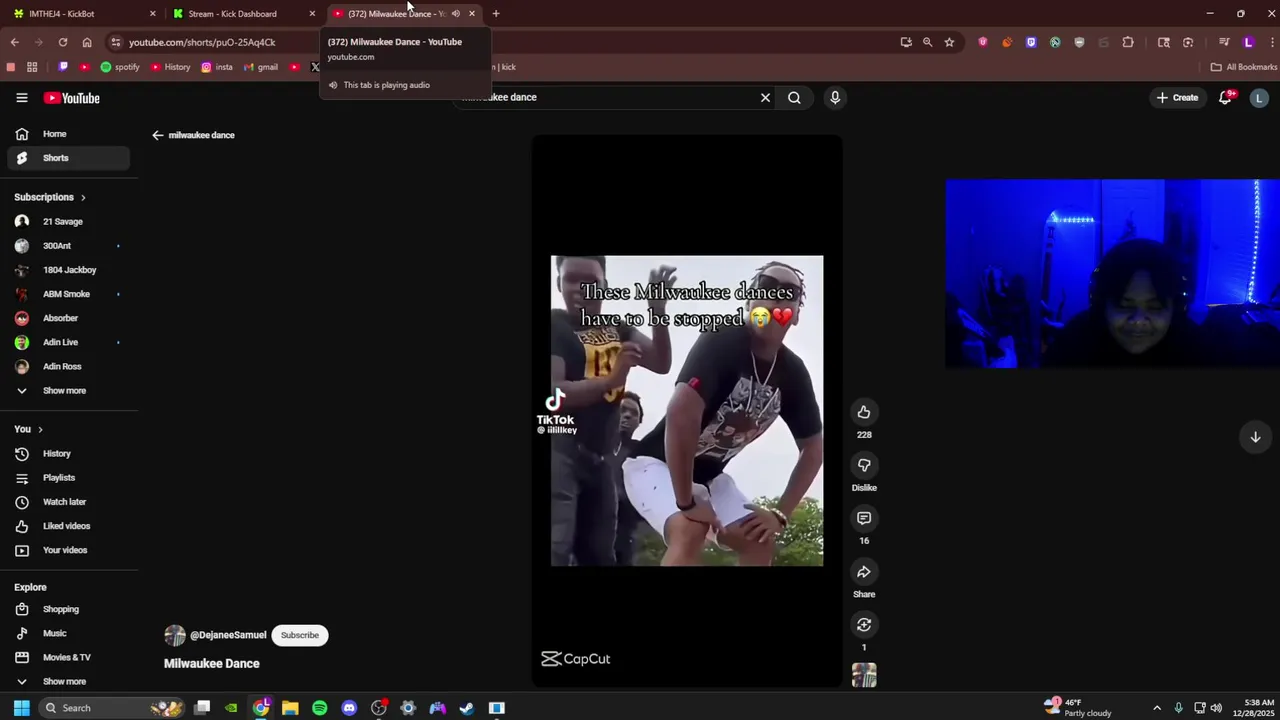
Task: Open gmail bookmark
Action: pyautogui.click(x=261, y=67)
